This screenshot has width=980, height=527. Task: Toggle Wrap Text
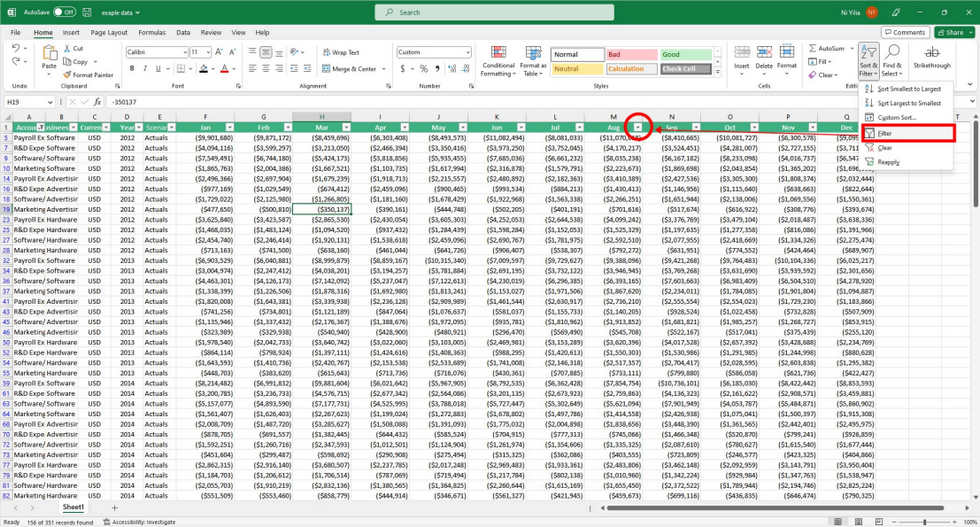[x=341, y=53]
